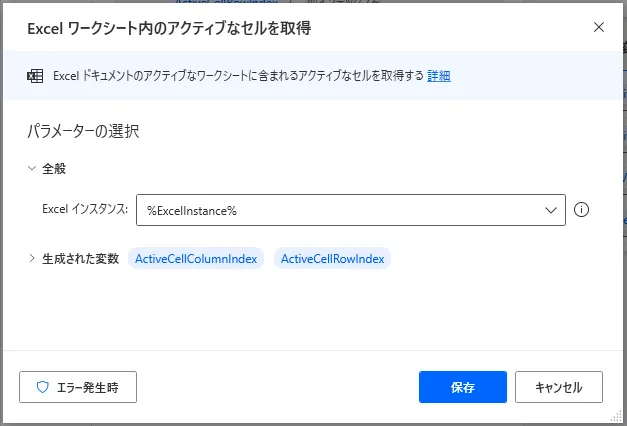Close the dialog with the X button
Screen dimensions: 627x426
[599, 27]
